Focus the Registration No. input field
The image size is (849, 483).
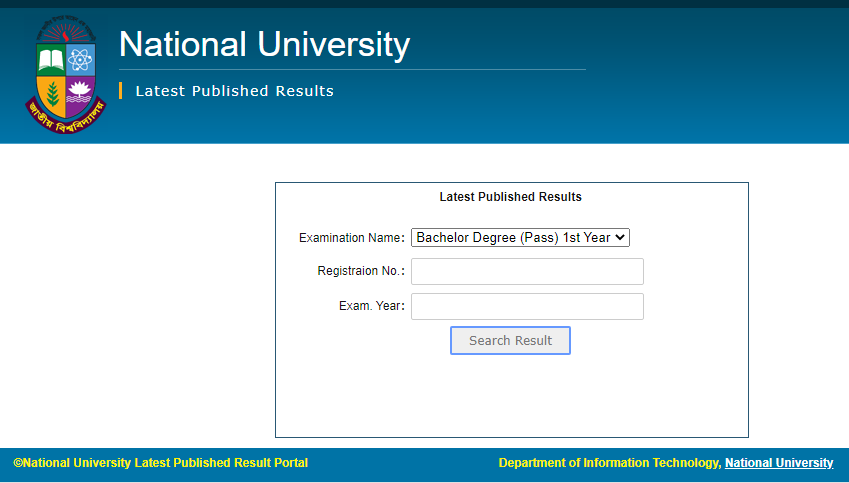527,271
